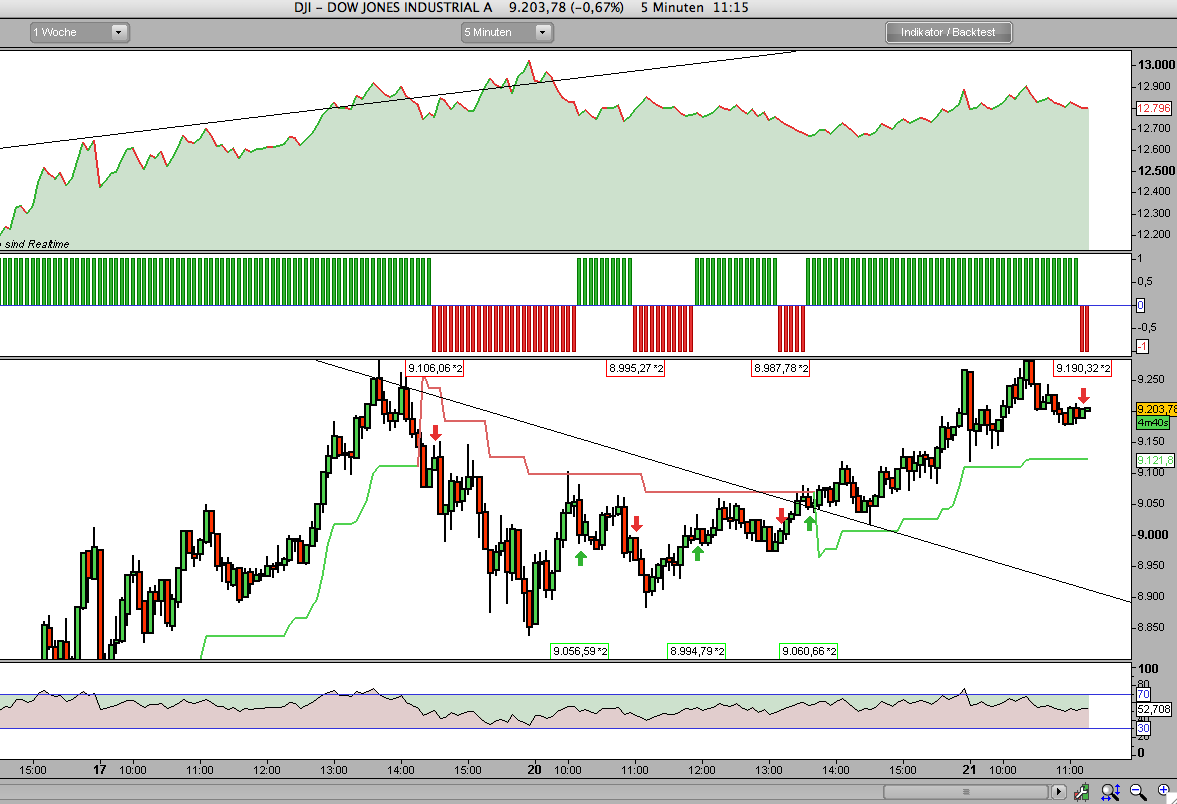Click the sell signal label 8.987,78 *2

click(x=781, y=368)
